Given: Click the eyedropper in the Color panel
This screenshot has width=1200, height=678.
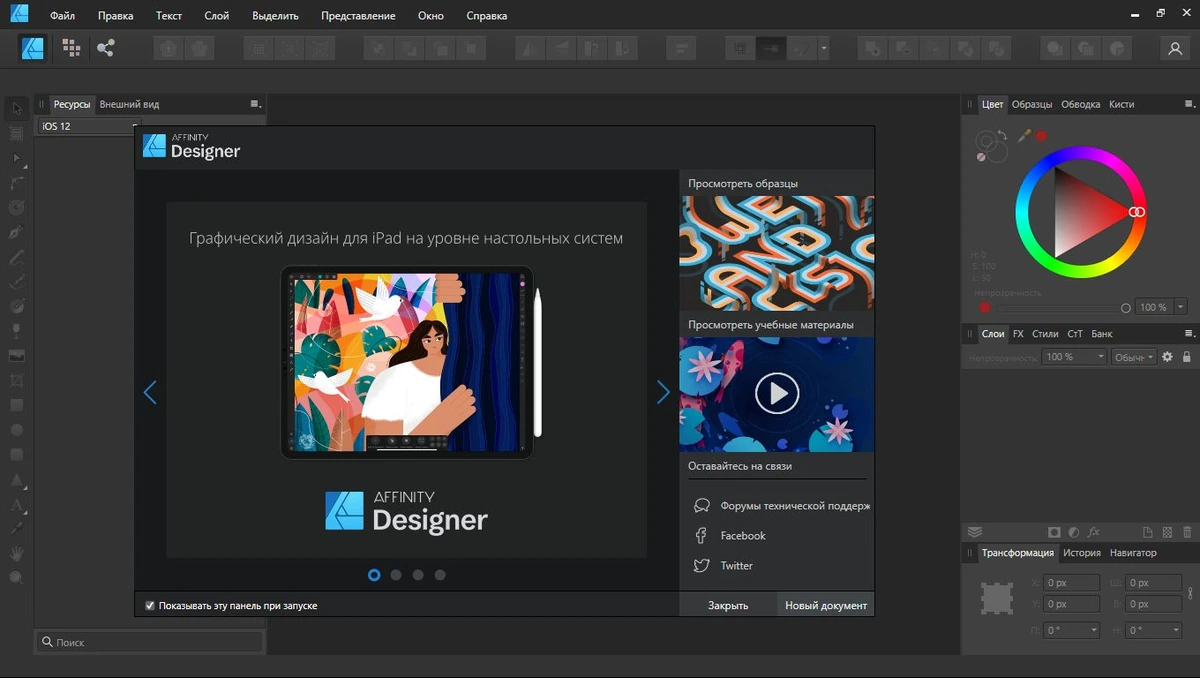Looking at the screenshot, I should click(1024, 135).
